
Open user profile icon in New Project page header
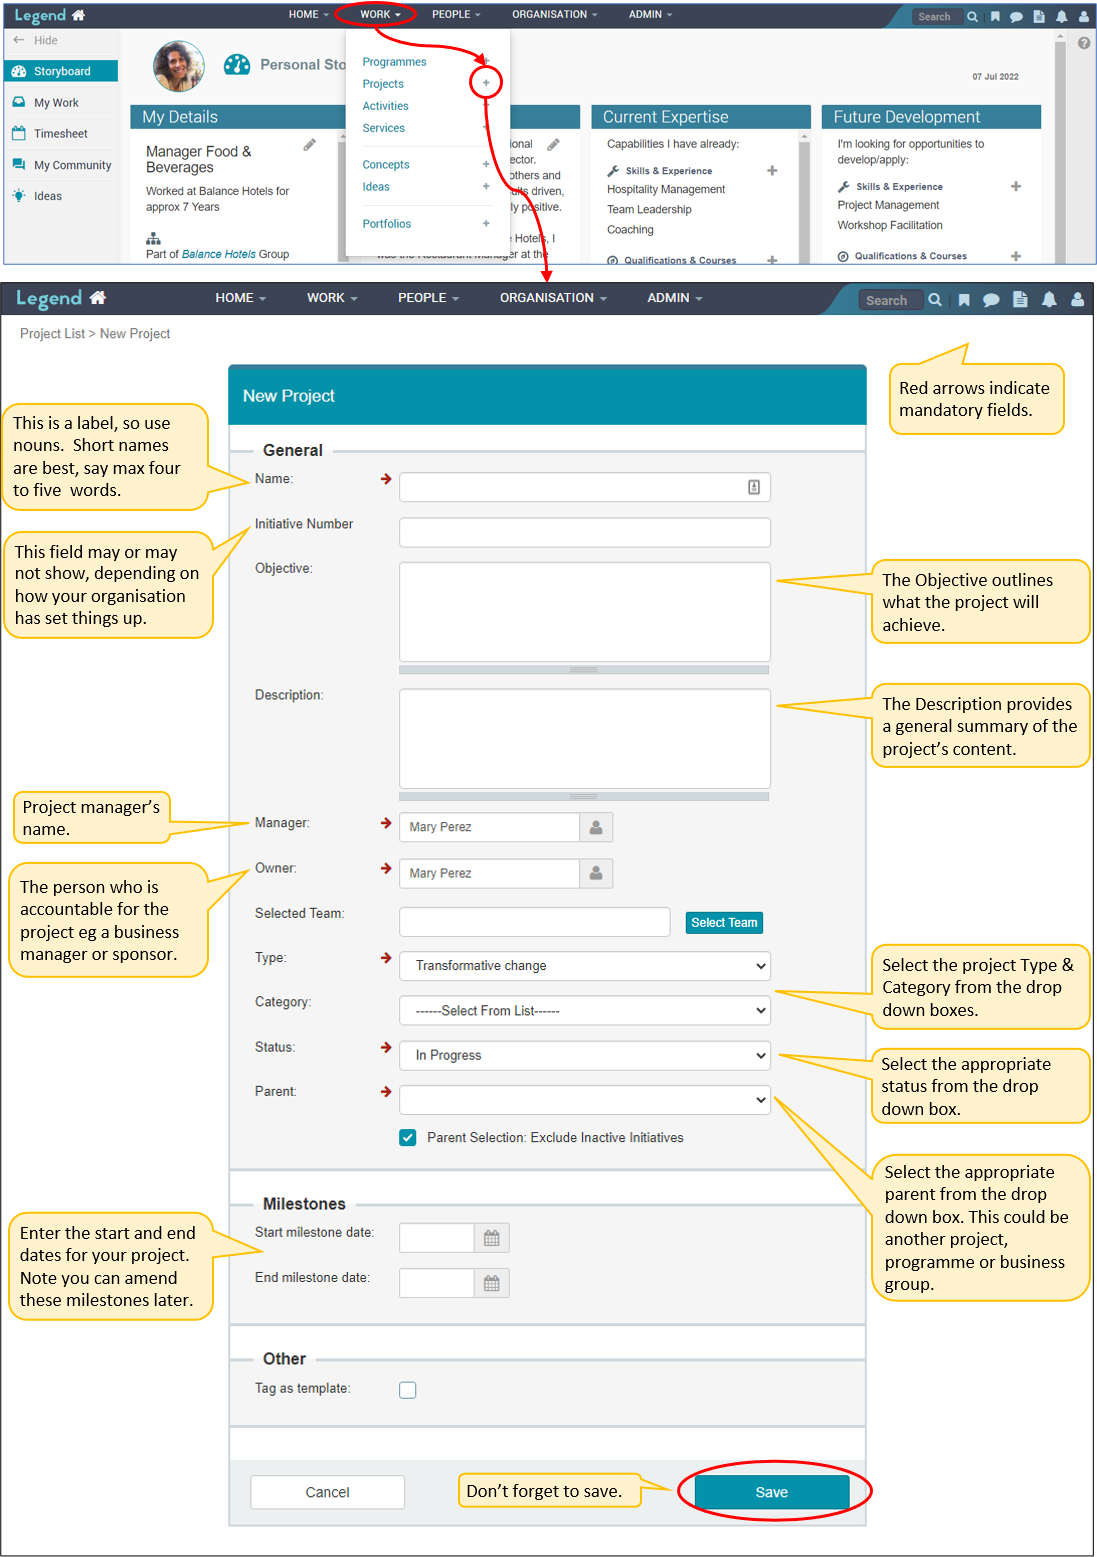click(1077, 299)
